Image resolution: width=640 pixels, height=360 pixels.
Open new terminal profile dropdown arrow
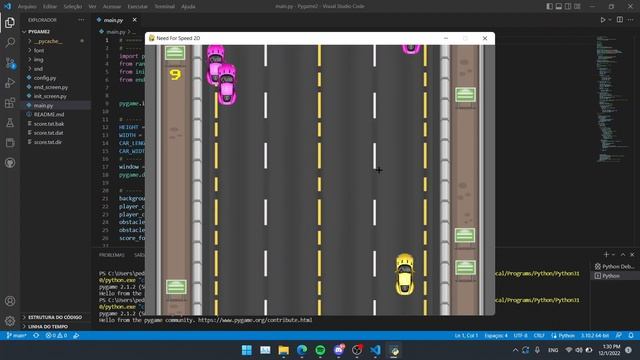point(613,255)
